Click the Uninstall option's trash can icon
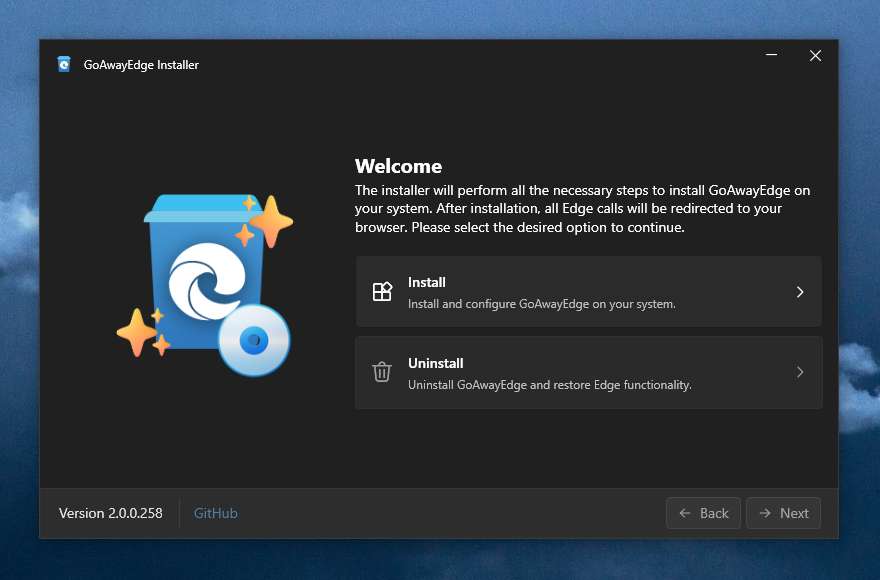880x580 pixels. (382, 372)
